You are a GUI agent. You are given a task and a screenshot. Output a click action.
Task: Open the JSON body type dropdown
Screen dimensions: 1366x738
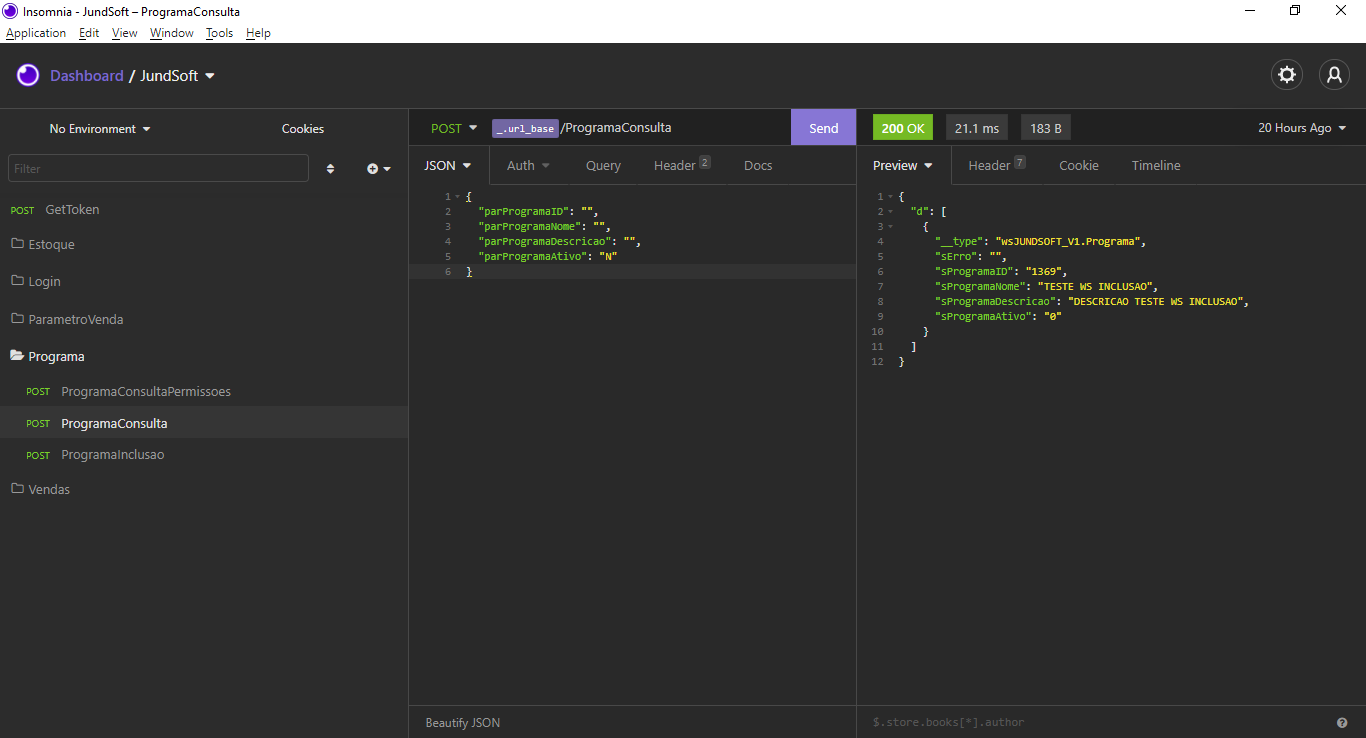pyautogui.click(x=448, y=166)
